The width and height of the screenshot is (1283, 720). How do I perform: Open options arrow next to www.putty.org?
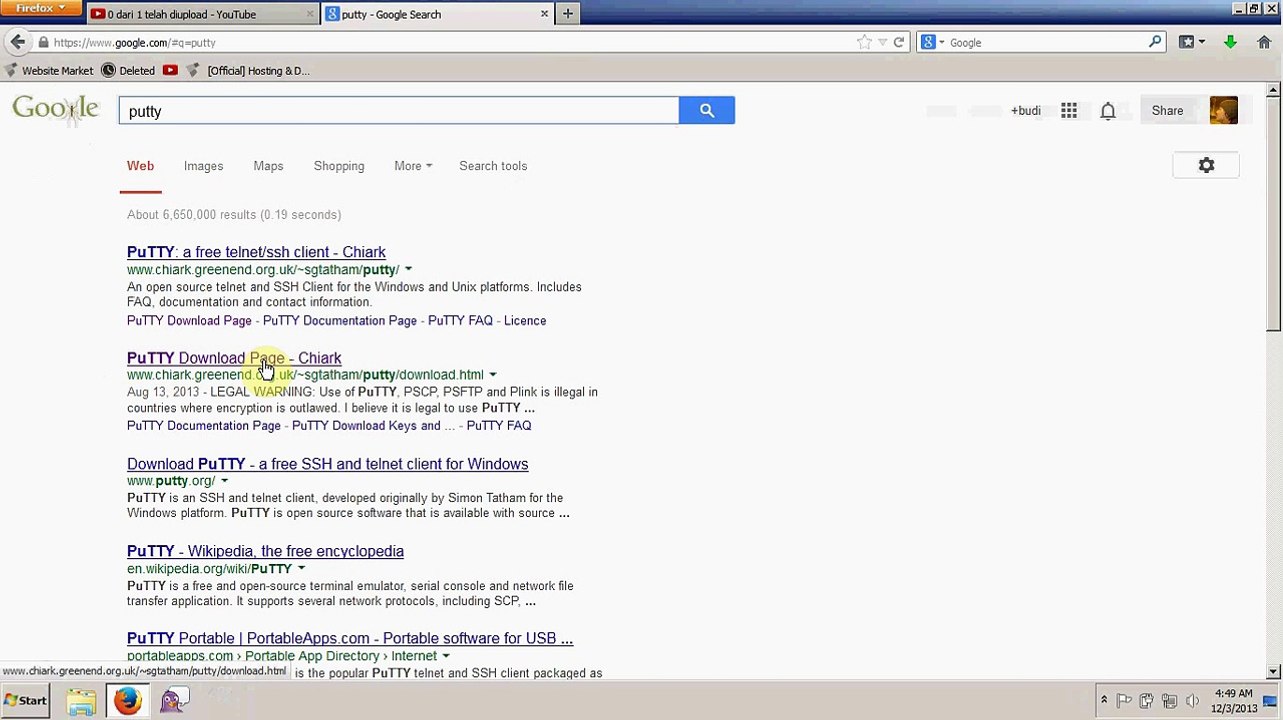point(224,481)
